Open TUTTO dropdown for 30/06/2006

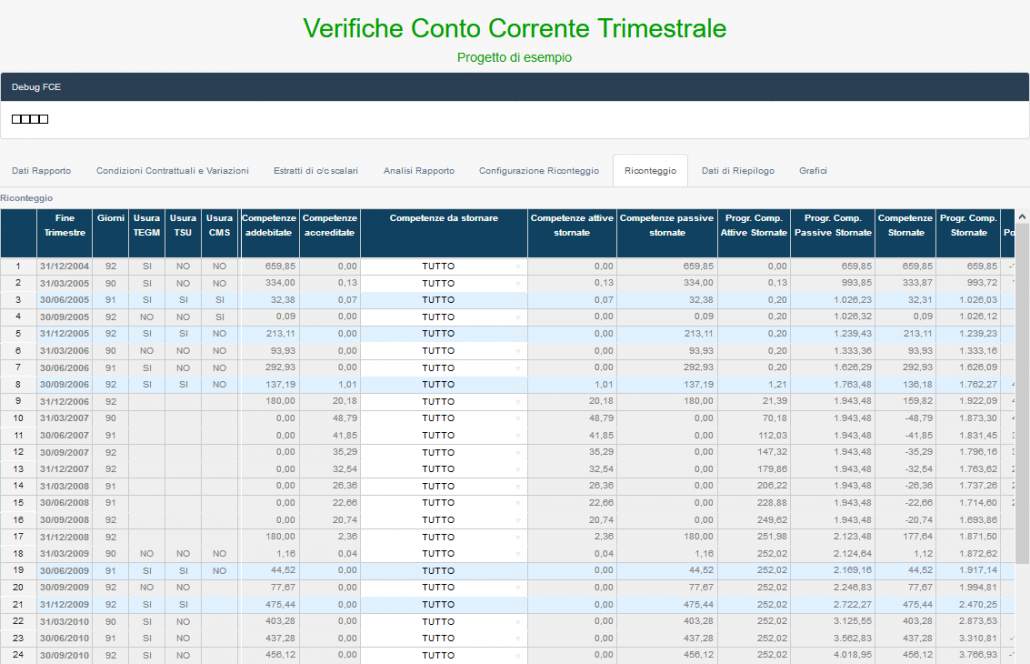[x=444, y=368]
